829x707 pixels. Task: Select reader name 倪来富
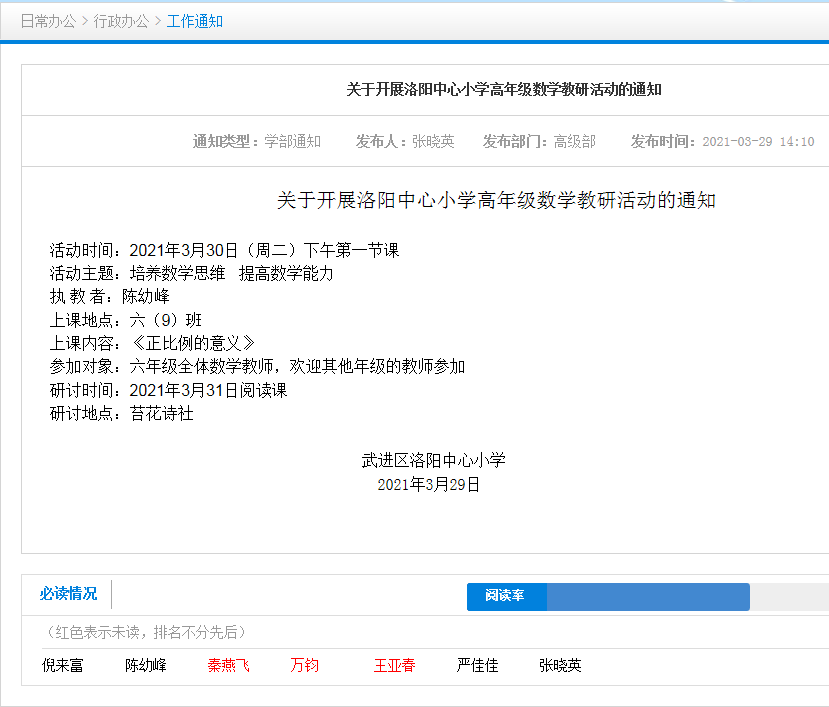(x=63, y=665)
